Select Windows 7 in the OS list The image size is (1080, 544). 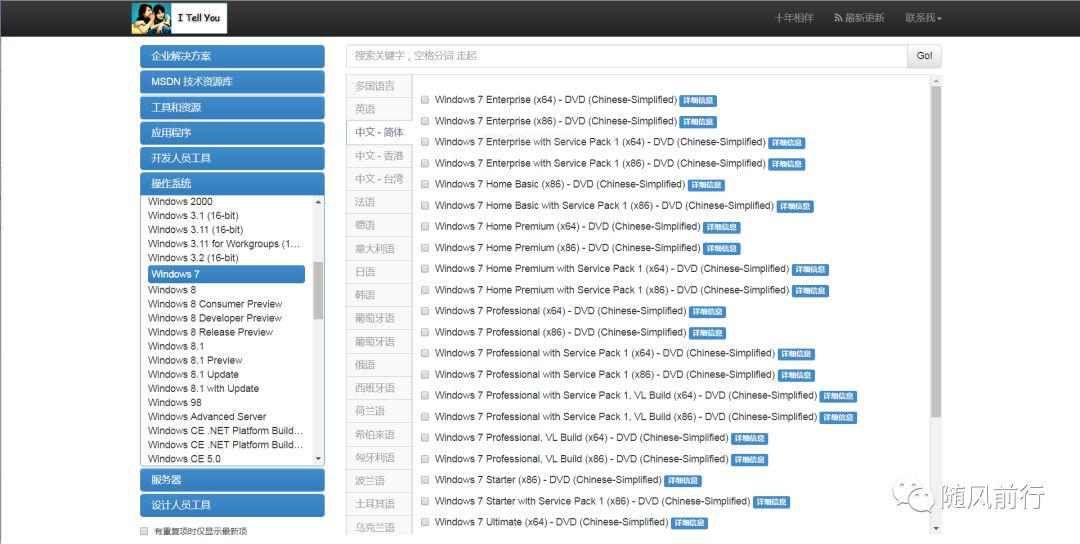tap(226, 274)
